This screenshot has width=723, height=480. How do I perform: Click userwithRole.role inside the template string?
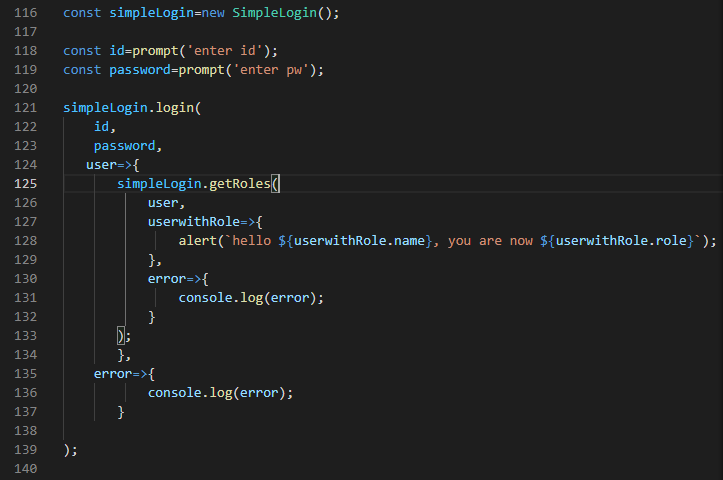coord(621,241)
